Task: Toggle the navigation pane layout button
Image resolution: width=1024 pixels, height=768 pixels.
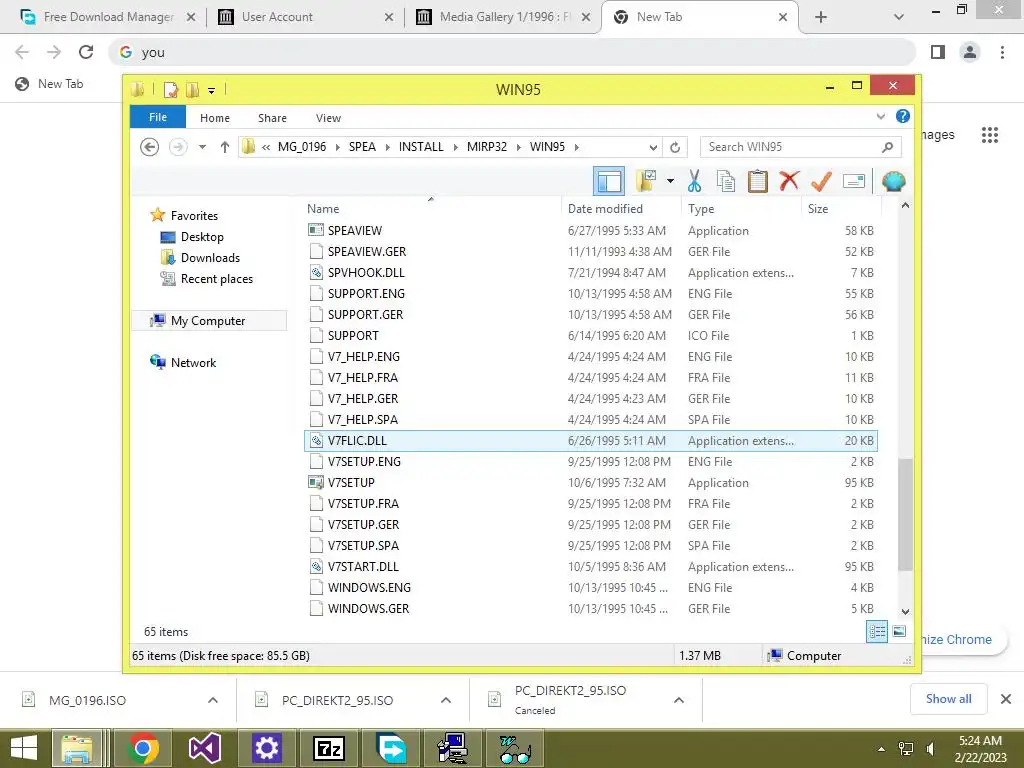Action: [609, 181]
